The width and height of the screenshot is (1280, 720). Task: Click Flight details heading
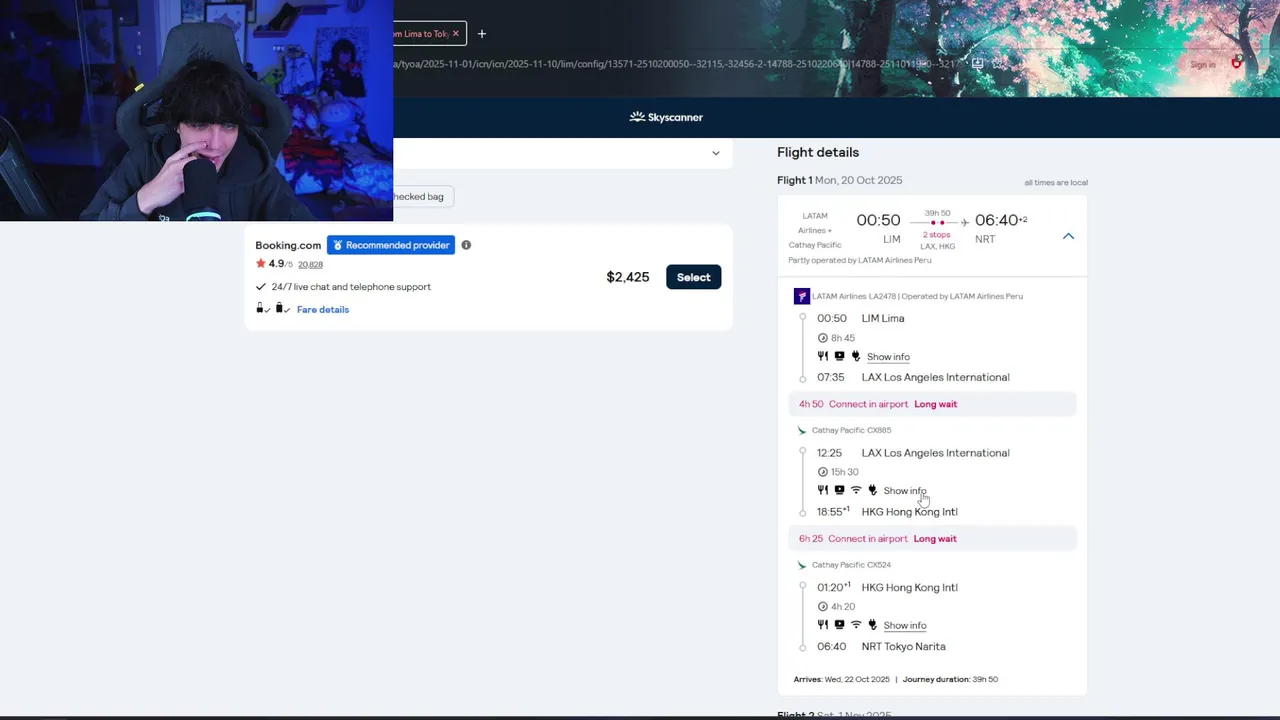click(818, 152)
